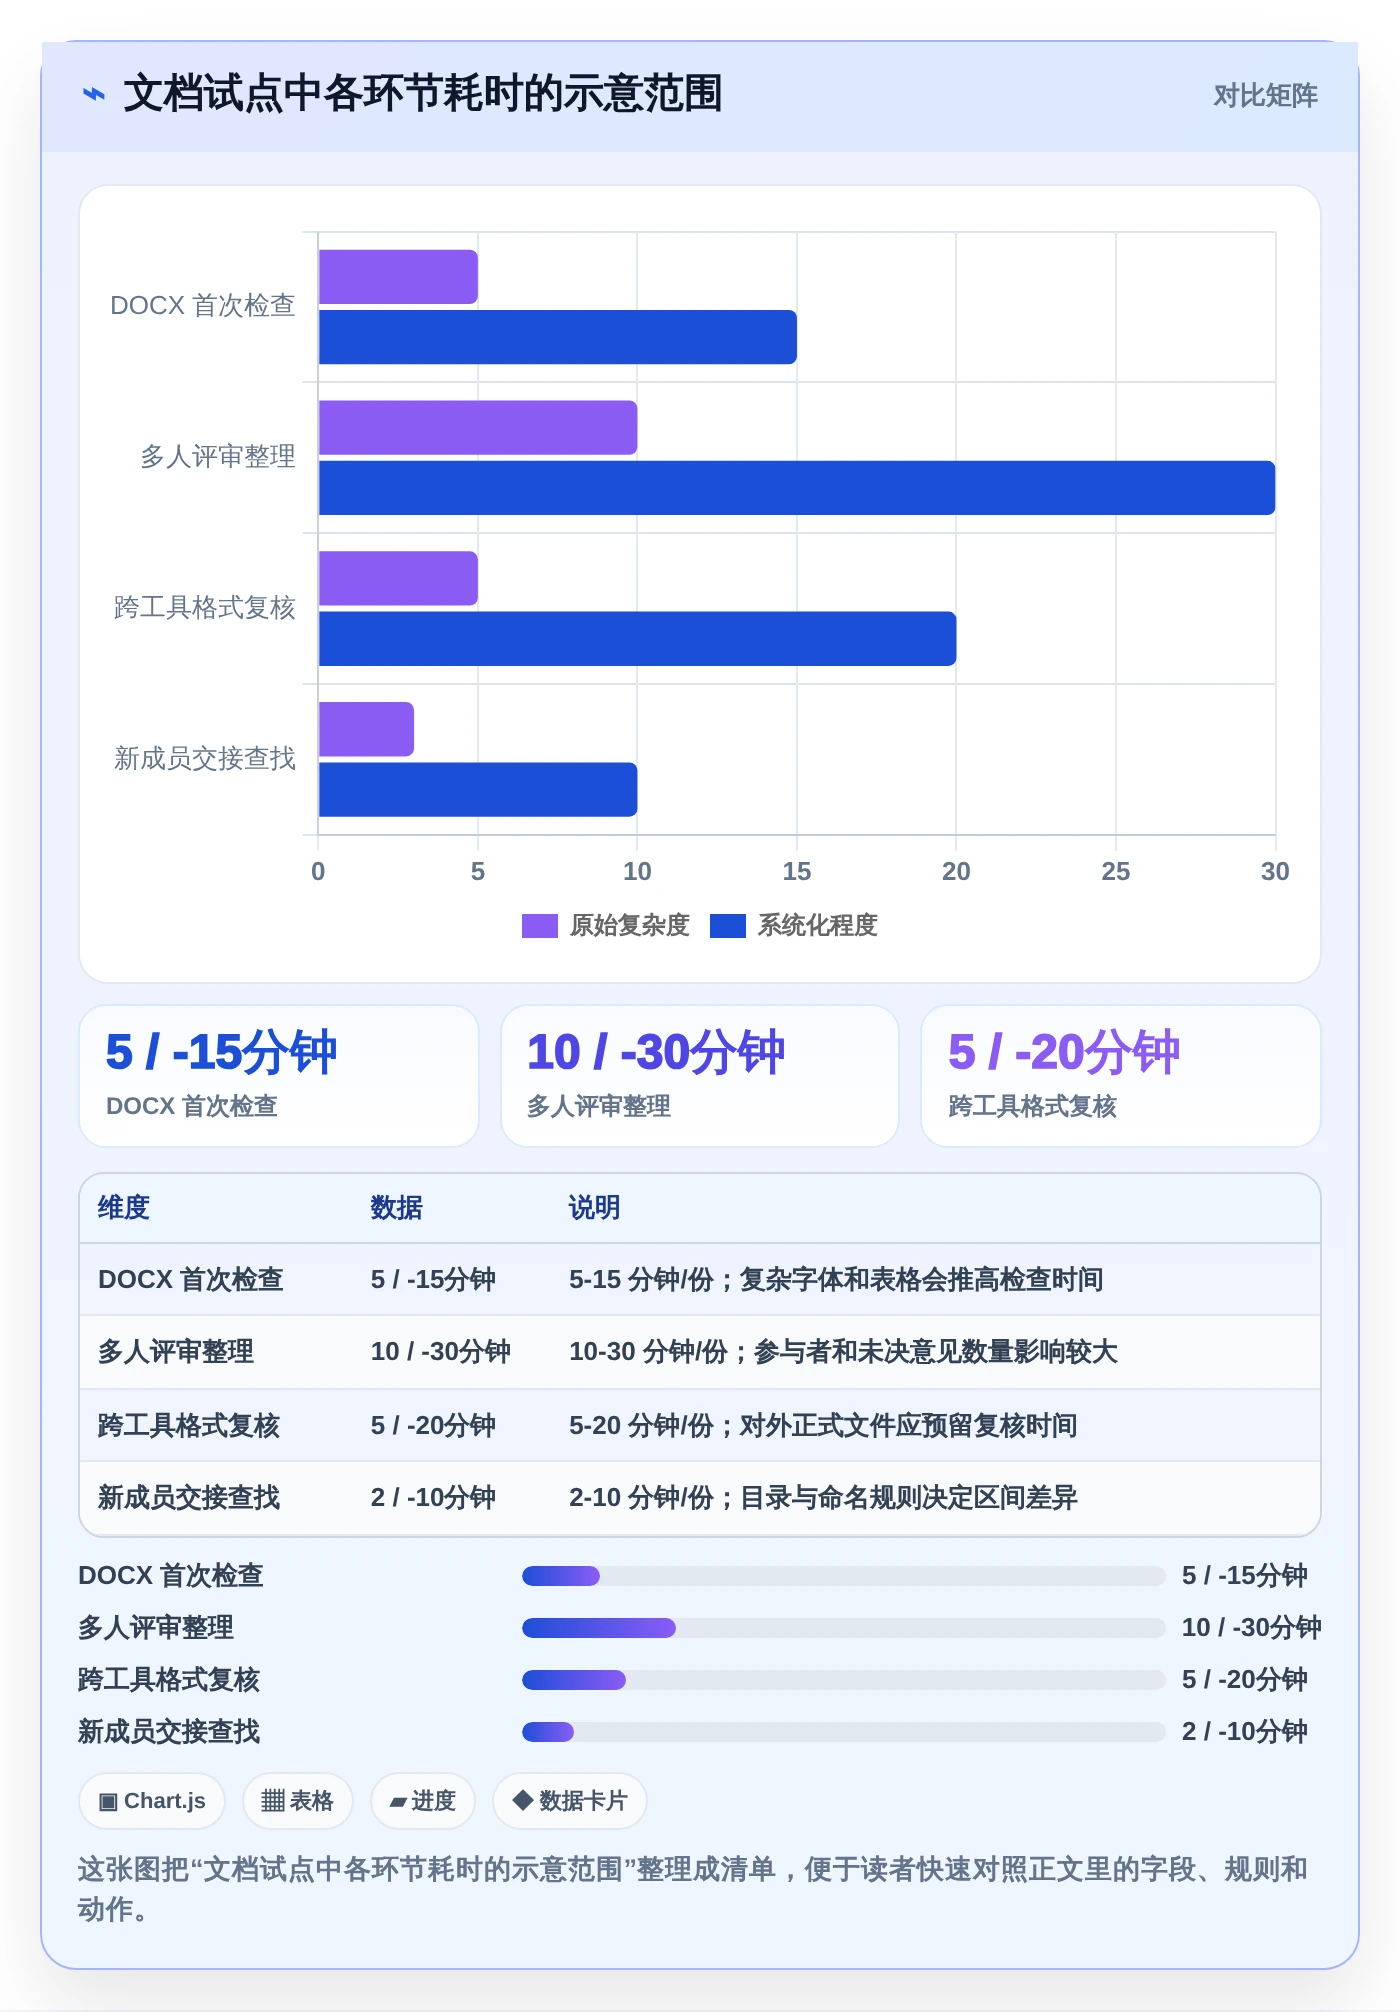Click the 跨工具格式复核 progress bar

pos(844,1680)
